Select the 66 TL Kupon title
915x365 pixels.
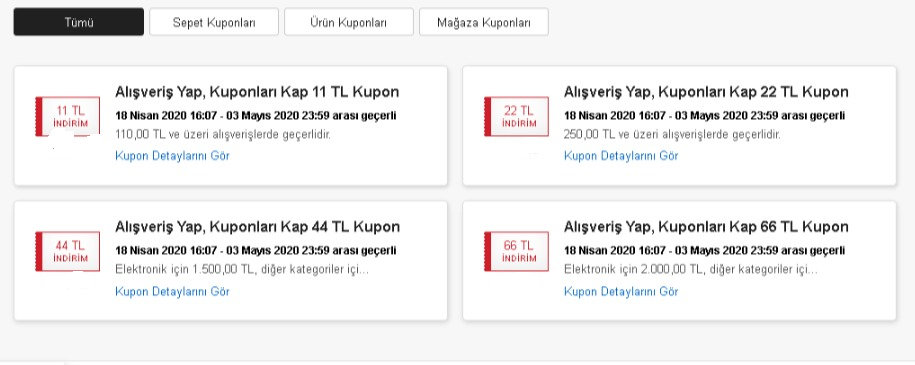(x=706, y=227)
